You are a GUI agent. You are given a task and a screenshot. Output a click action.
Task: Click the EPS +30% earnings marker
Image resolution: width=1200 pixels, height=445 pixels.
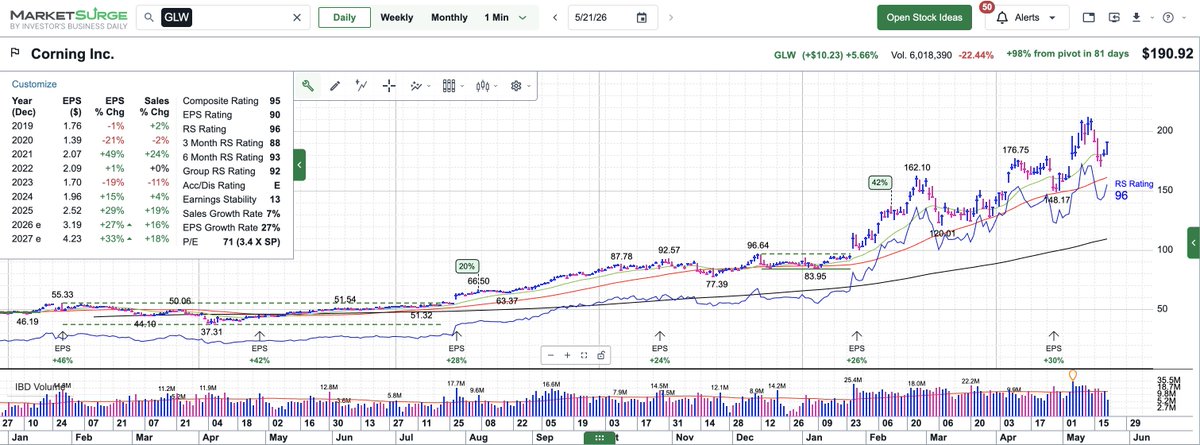[1053, 346]
